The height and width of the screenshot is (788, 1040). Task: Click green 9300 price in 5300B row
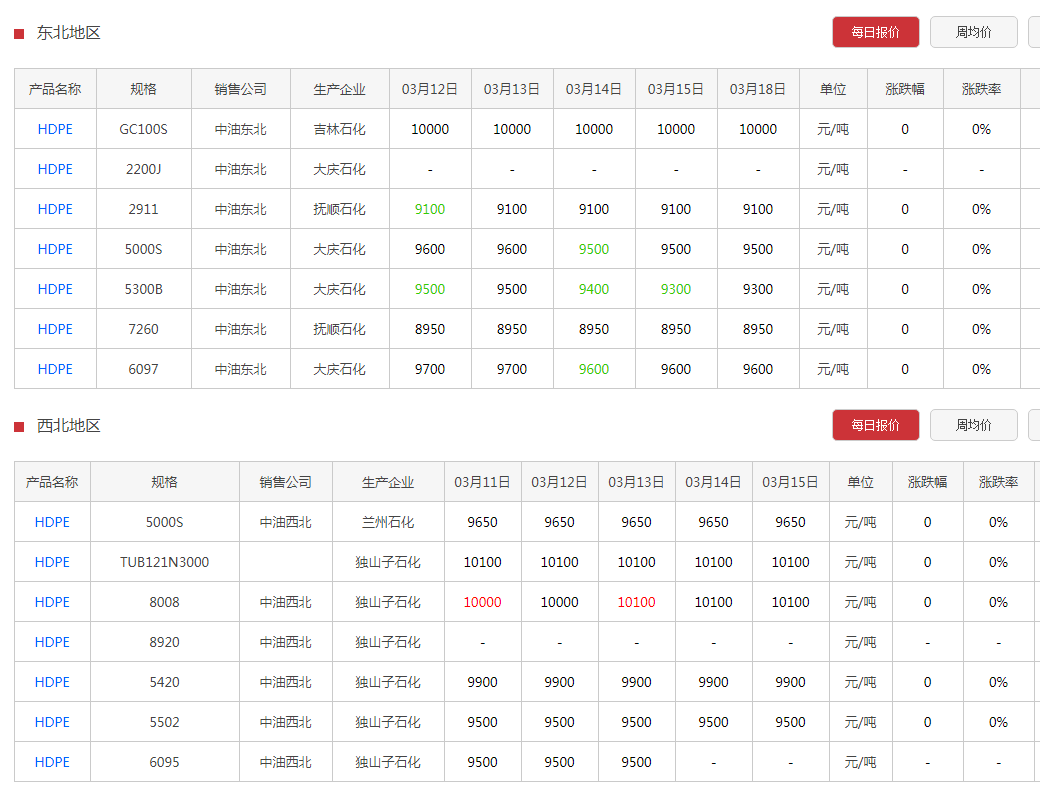676,289
